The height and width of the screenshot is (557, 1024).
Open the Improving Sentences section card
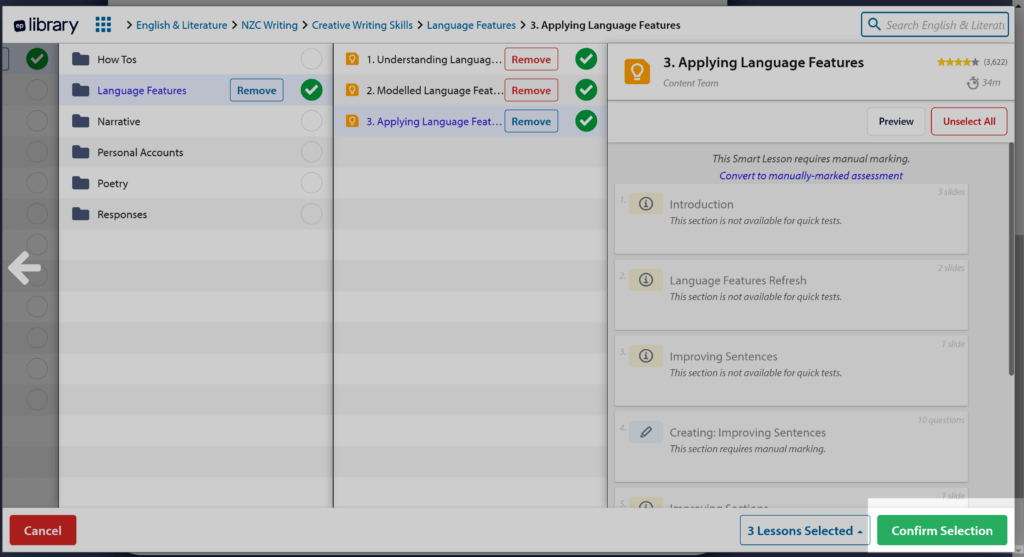(791, 371)
